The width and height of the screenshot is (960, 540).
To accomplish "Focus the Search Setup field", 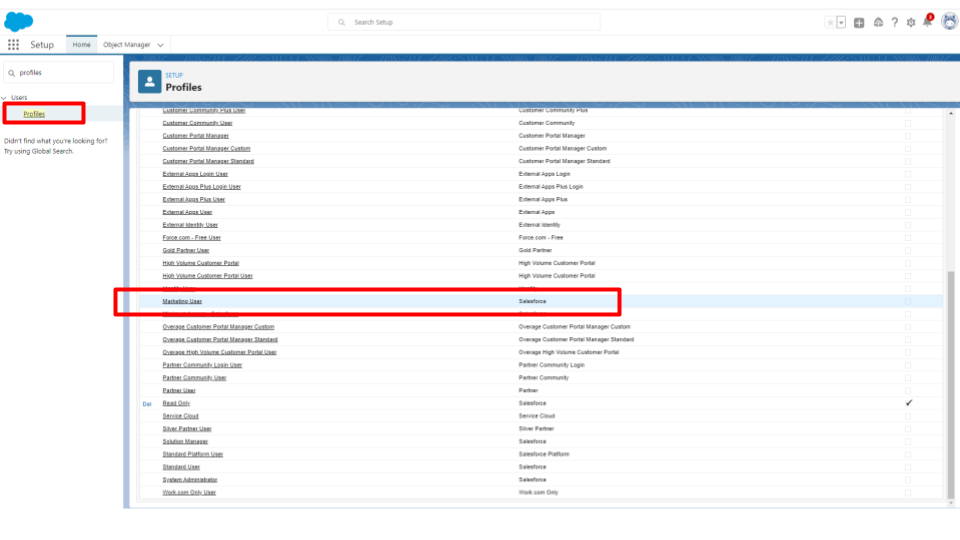I will click(464, 22).
